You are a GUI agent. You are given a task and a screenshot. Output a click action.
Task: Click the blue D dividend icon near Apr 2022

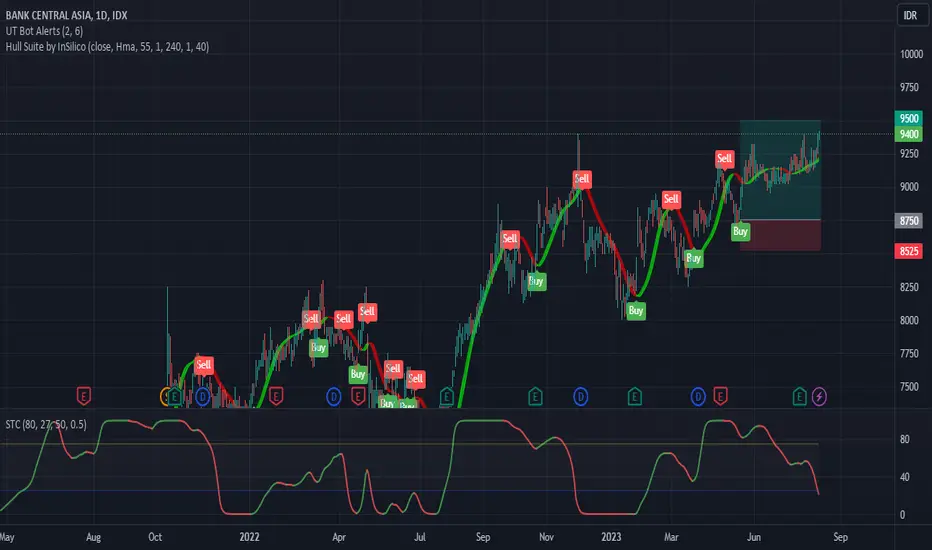tap(334, 397)
